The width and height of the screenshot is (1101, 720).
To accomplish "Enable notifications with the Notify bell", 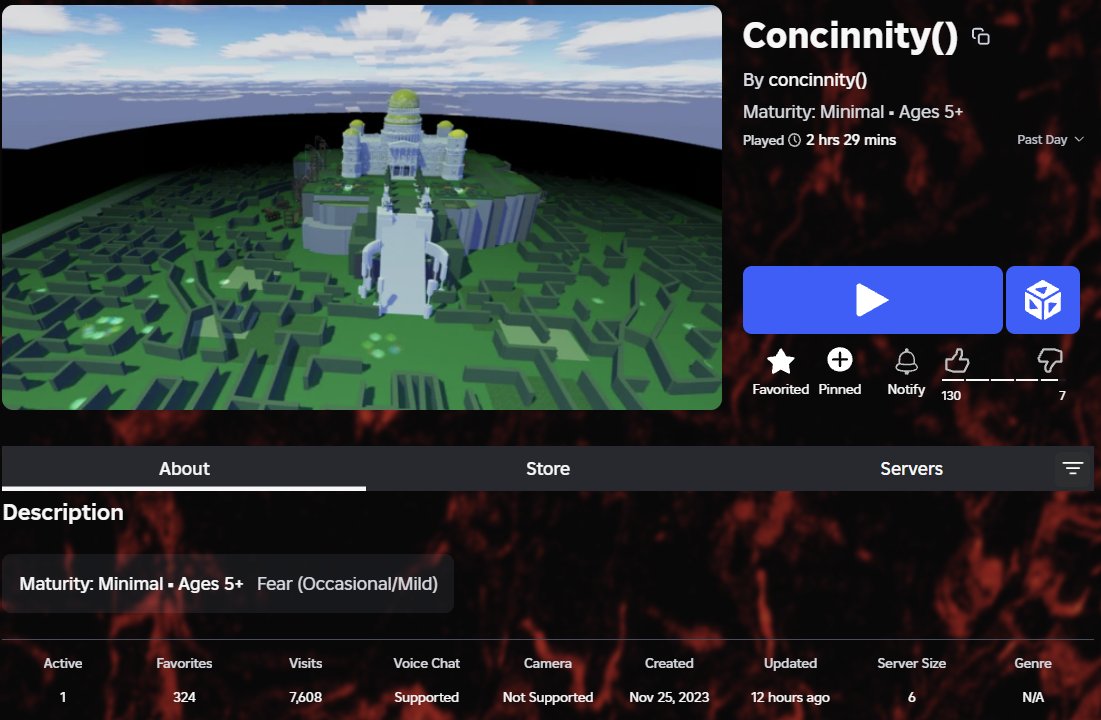I will (906, 361).
